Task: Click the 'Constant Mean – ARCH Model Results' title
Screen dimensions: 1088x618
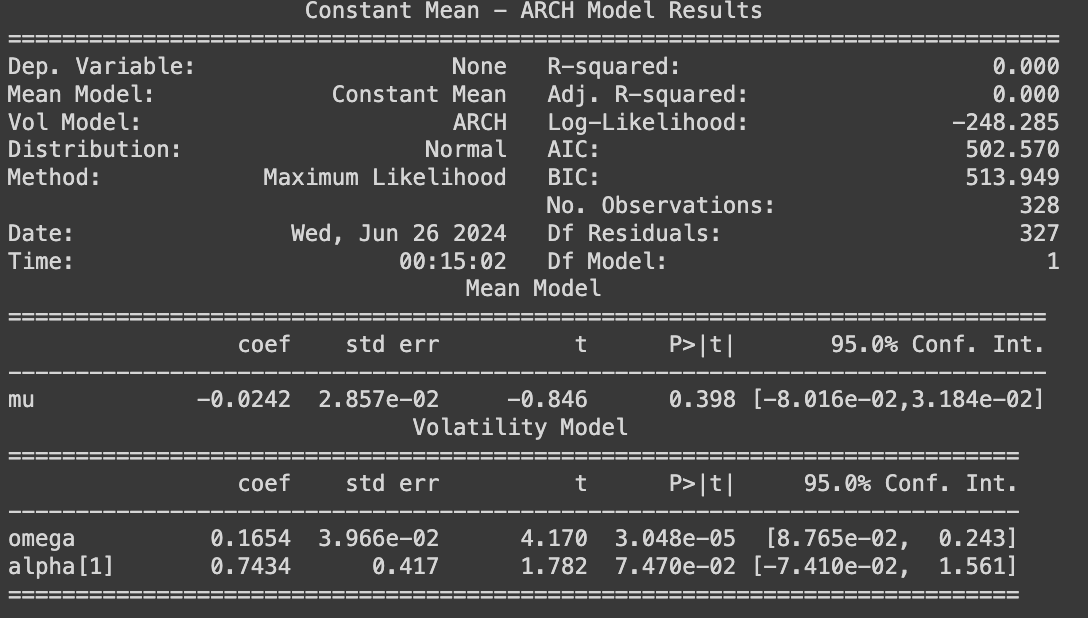Action: 533,10
